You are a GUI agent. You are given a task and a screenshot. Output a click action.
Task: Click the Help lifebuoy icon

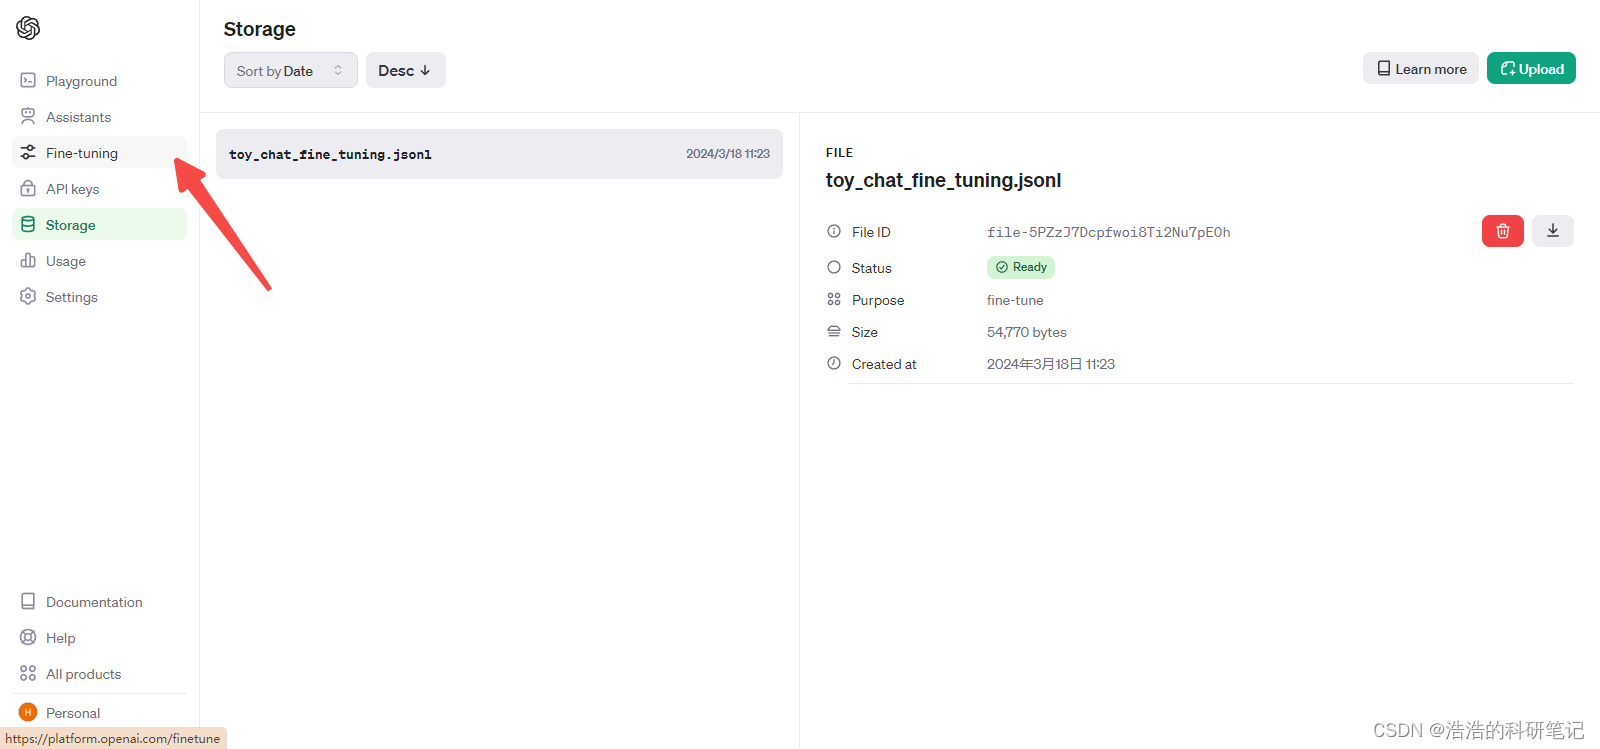(28, 637)
